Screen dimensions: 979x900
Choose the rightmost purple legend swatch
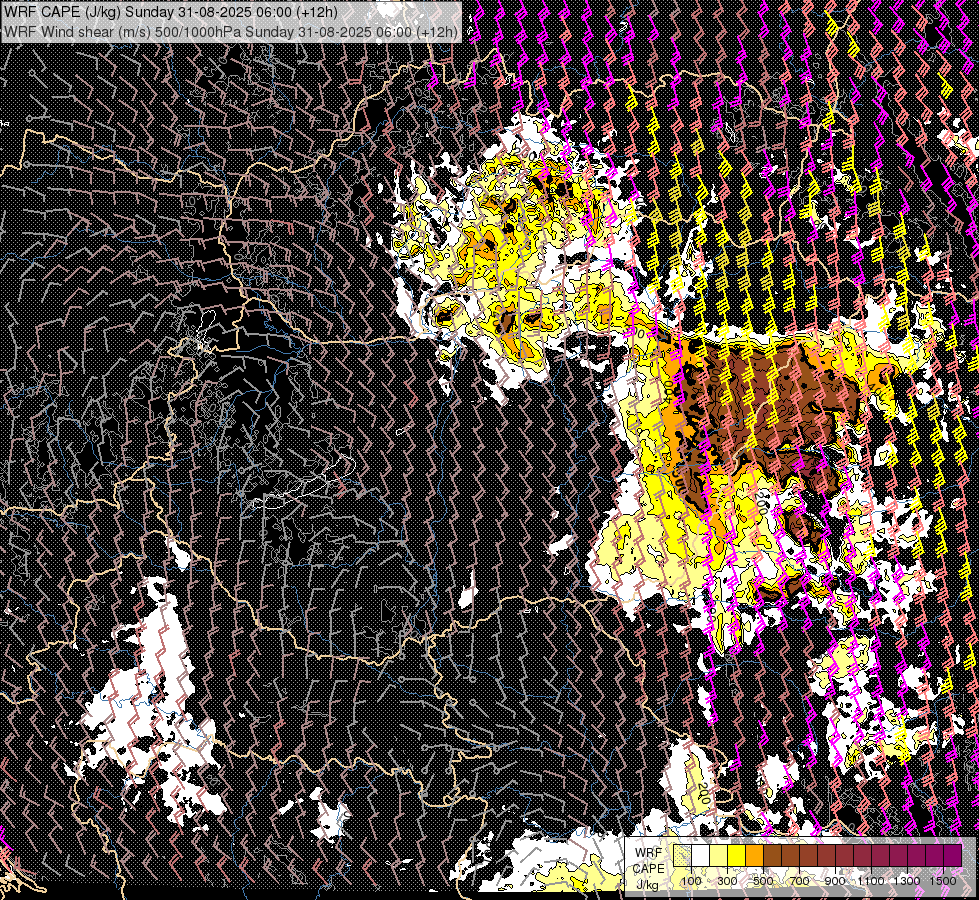pos(952,855)
